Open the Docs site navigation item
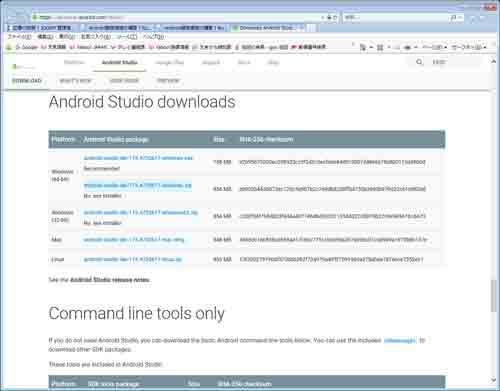This screenshot has height=391, width=500. click(244, 62)
